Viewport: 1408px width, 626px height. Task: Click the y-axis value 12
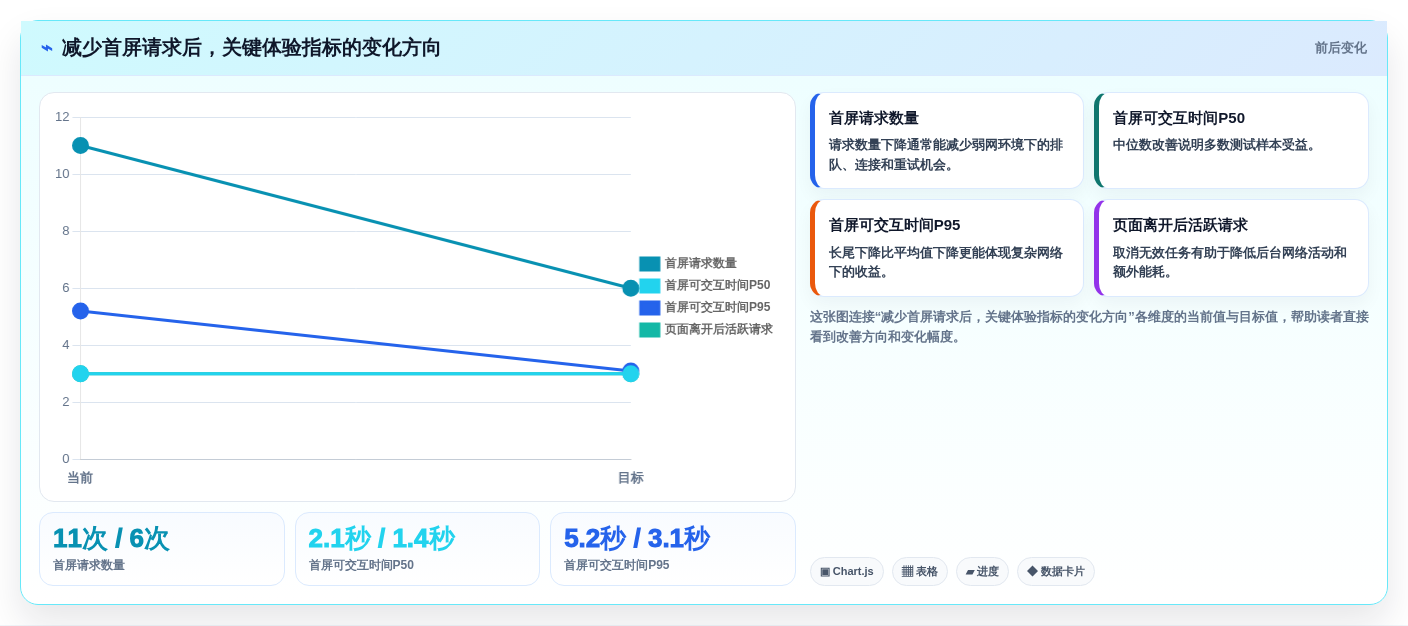pyautogui.click(x=62, y=117)
